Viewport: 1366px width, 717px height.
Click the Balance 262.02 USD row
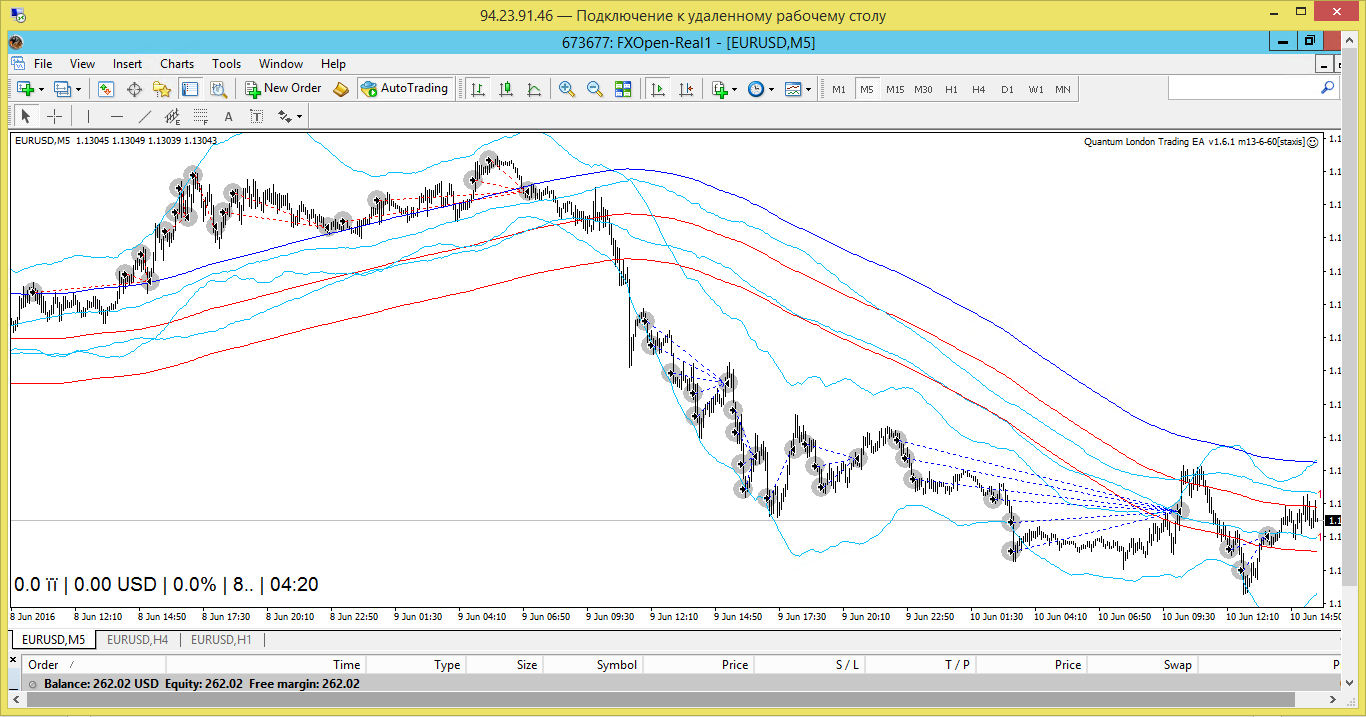coord(680,684)
